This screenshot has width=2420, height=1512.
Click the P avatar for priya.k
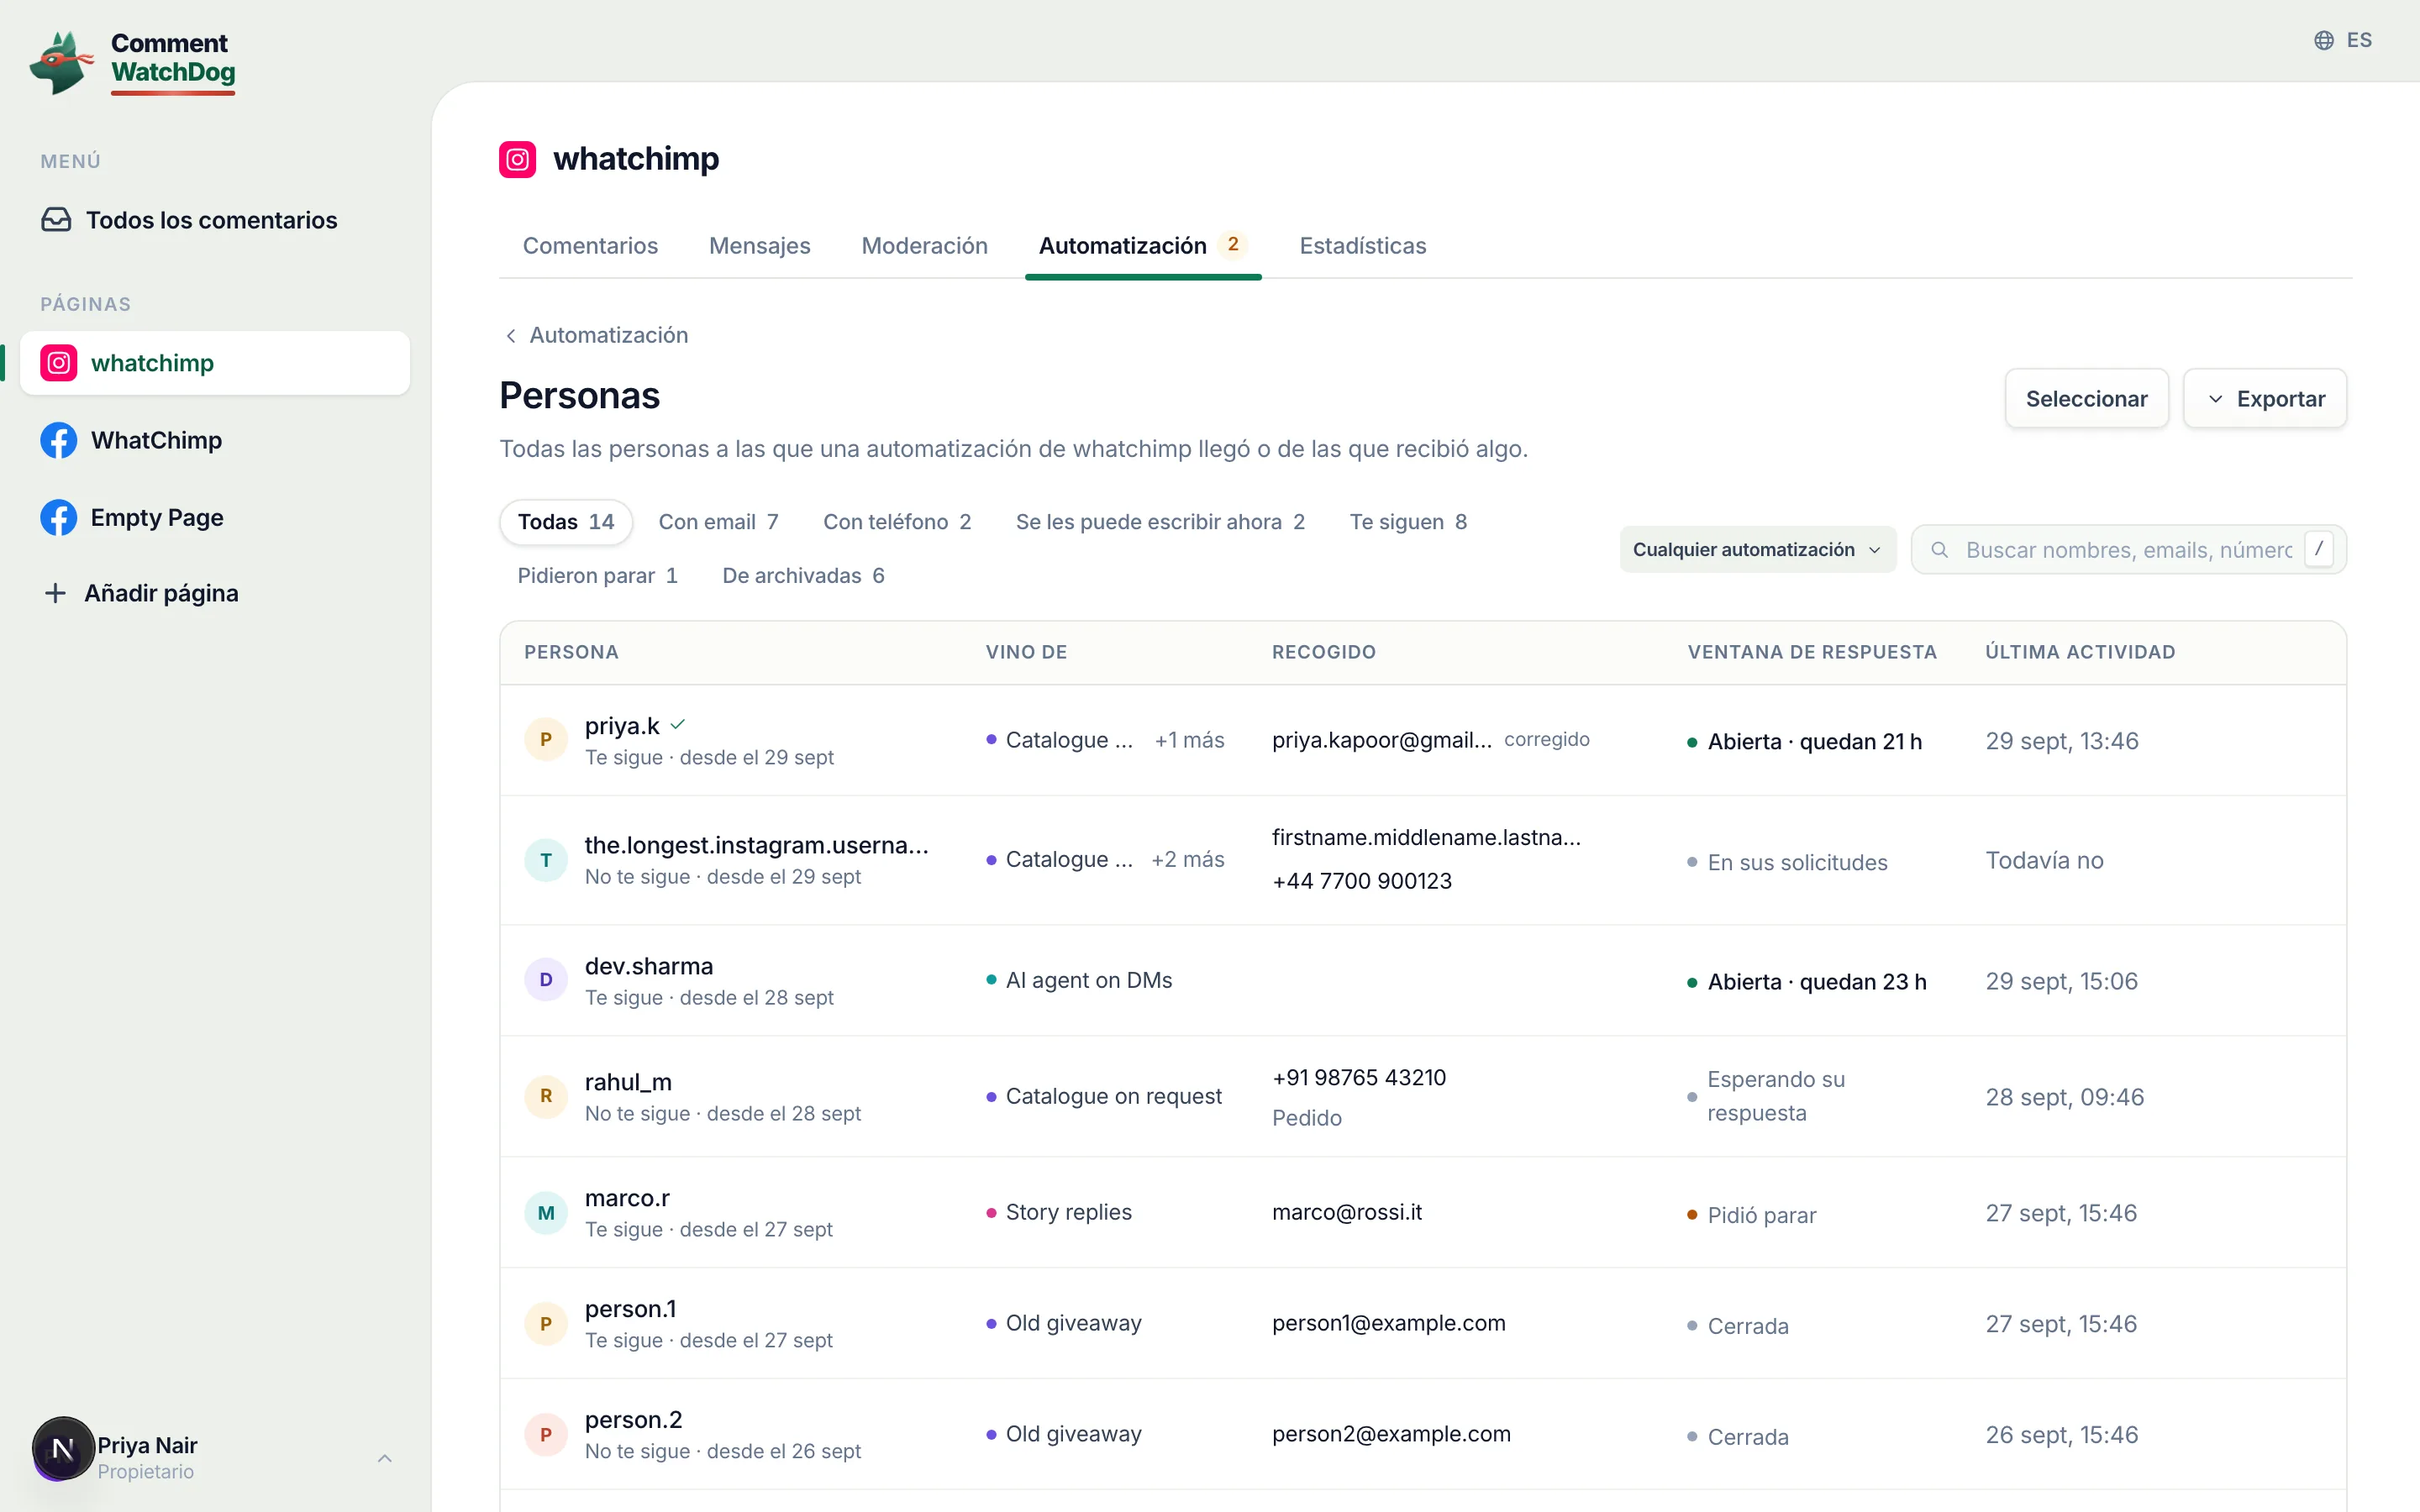point(546,740)
